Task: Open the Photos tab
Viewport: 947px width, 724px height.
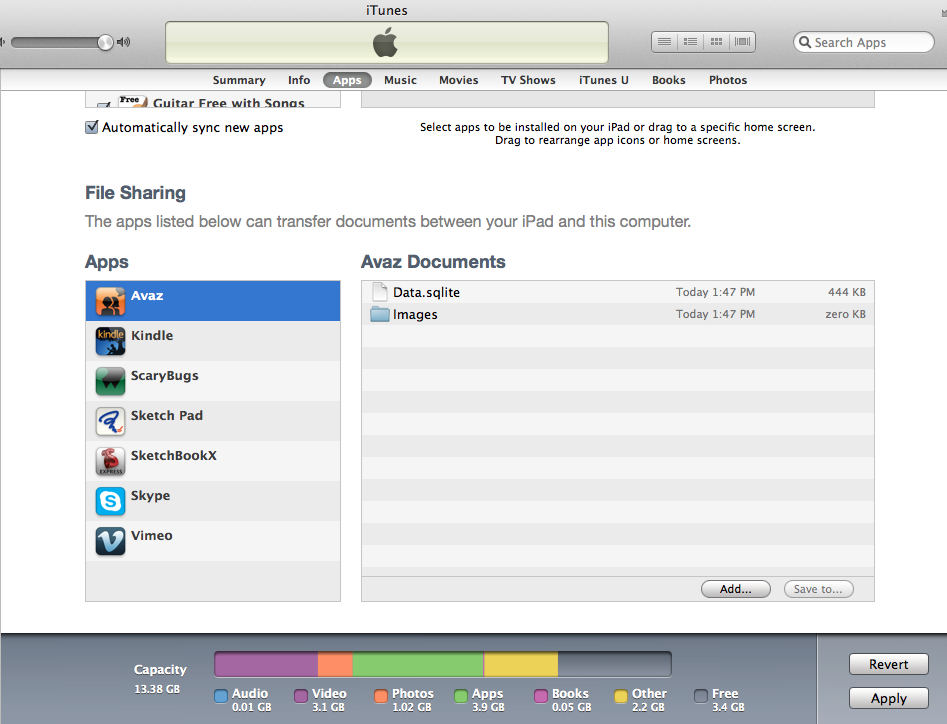Action: 728,80
